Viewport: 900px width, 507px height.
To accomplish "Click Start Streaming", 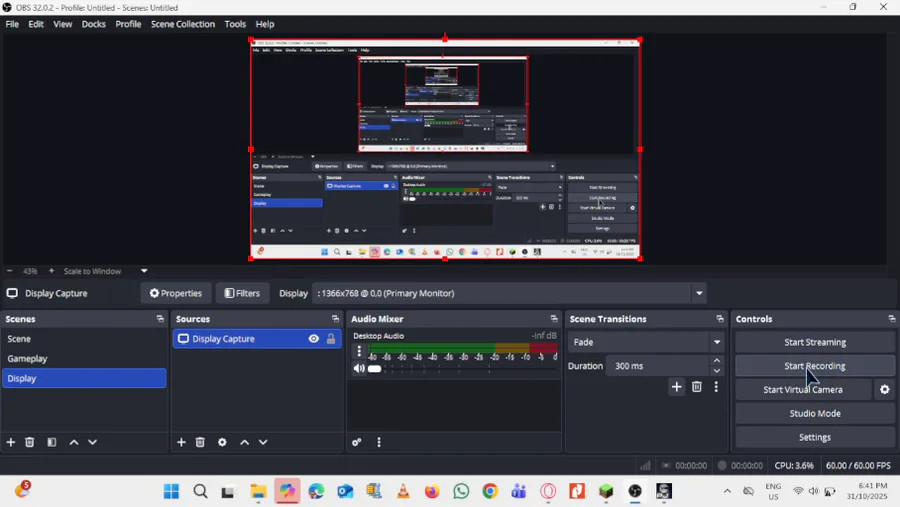I will click(x=814, y=342).
